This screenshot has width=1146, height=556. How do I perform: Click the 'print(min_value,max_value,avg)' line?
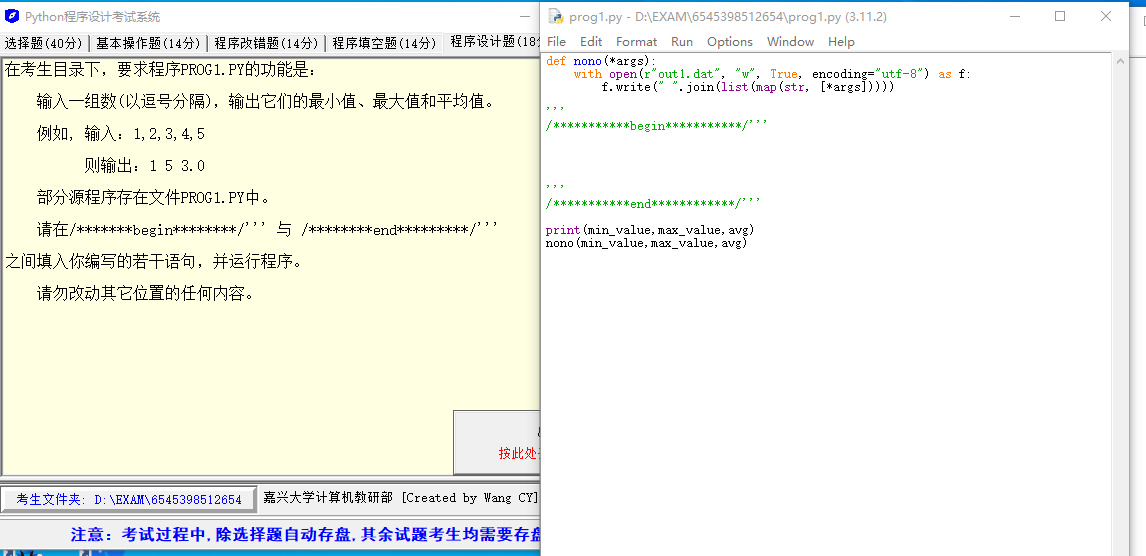pos(650,230)
